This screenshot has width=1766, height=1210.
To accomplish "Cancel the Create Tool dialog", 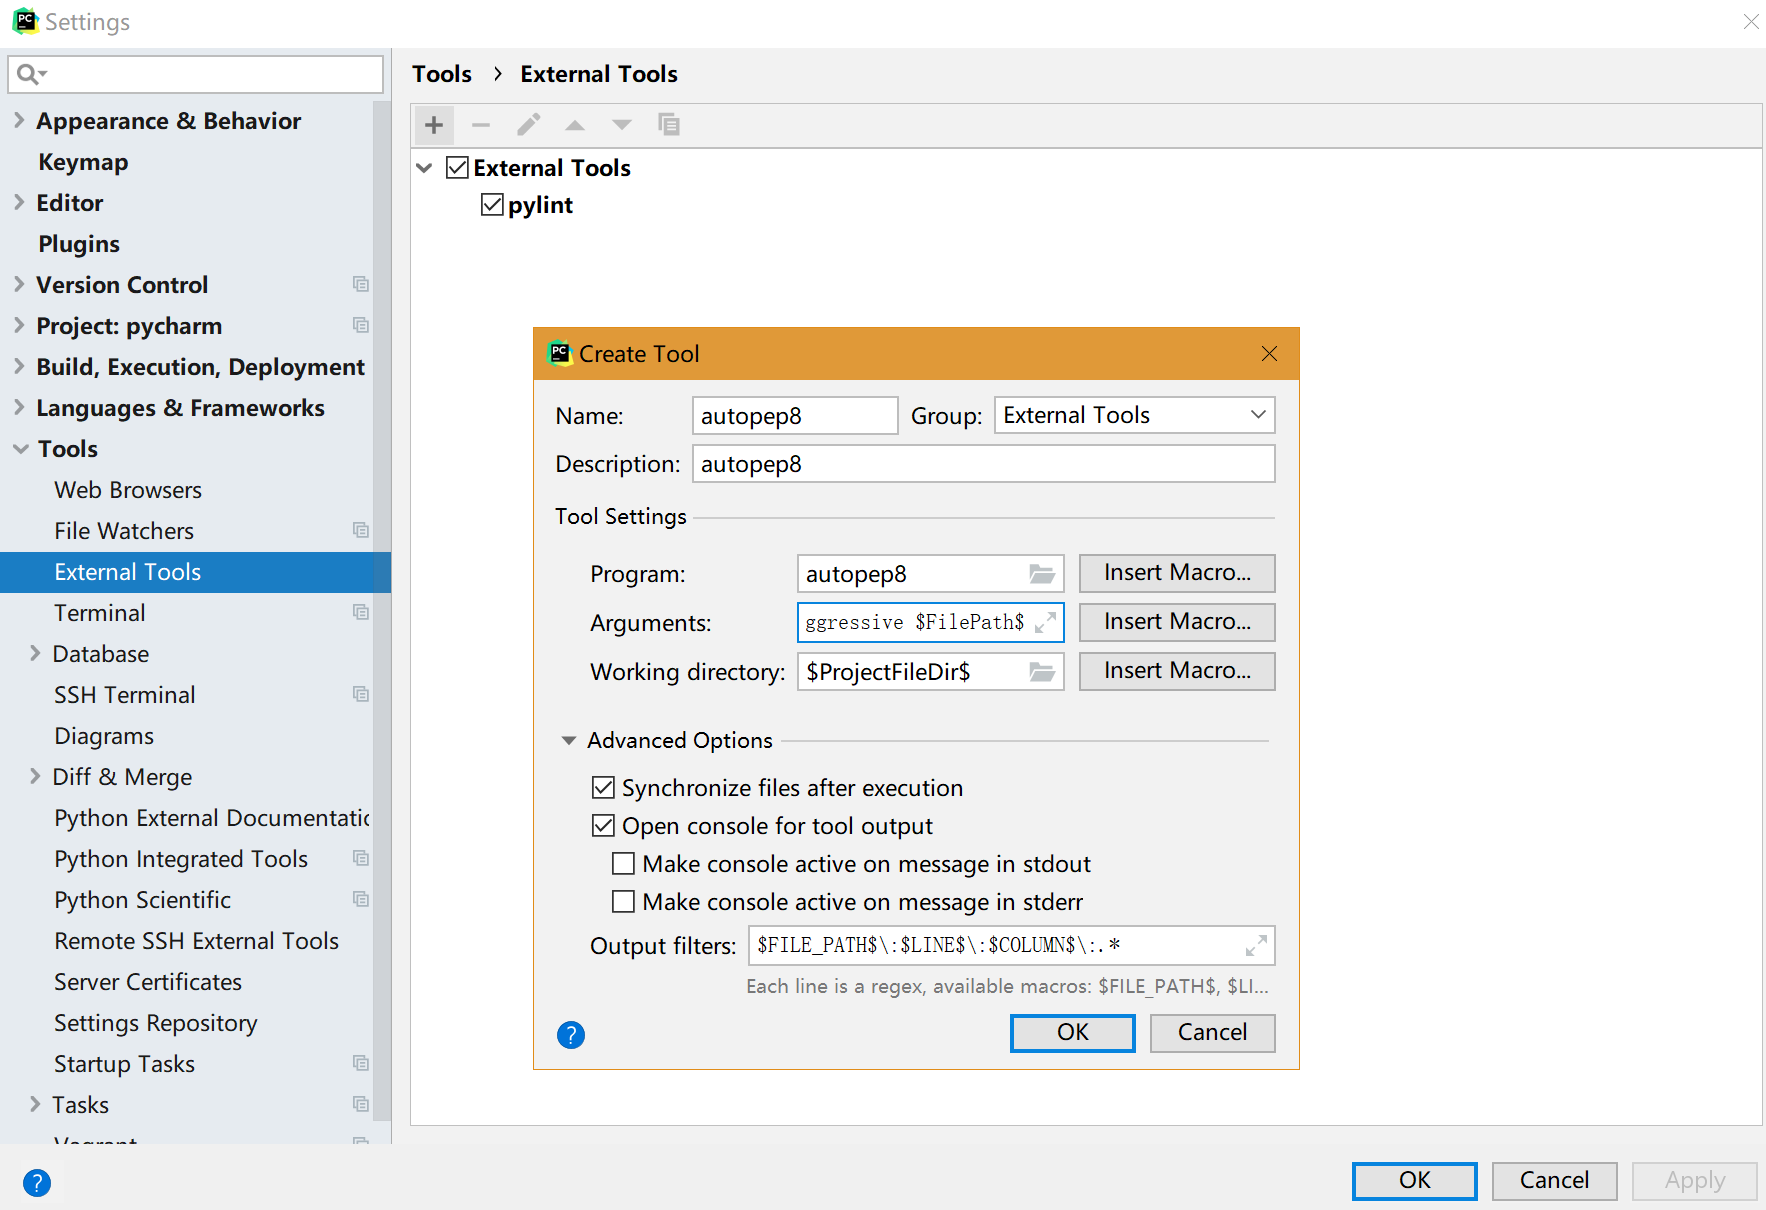I will 1212,1033.
